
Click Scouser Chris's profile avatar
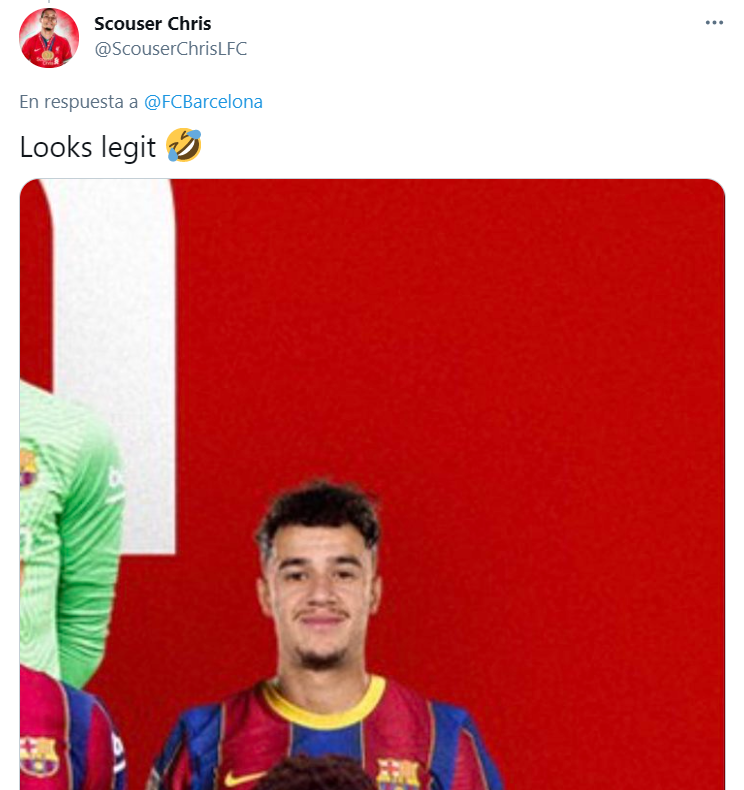[48, 37]
